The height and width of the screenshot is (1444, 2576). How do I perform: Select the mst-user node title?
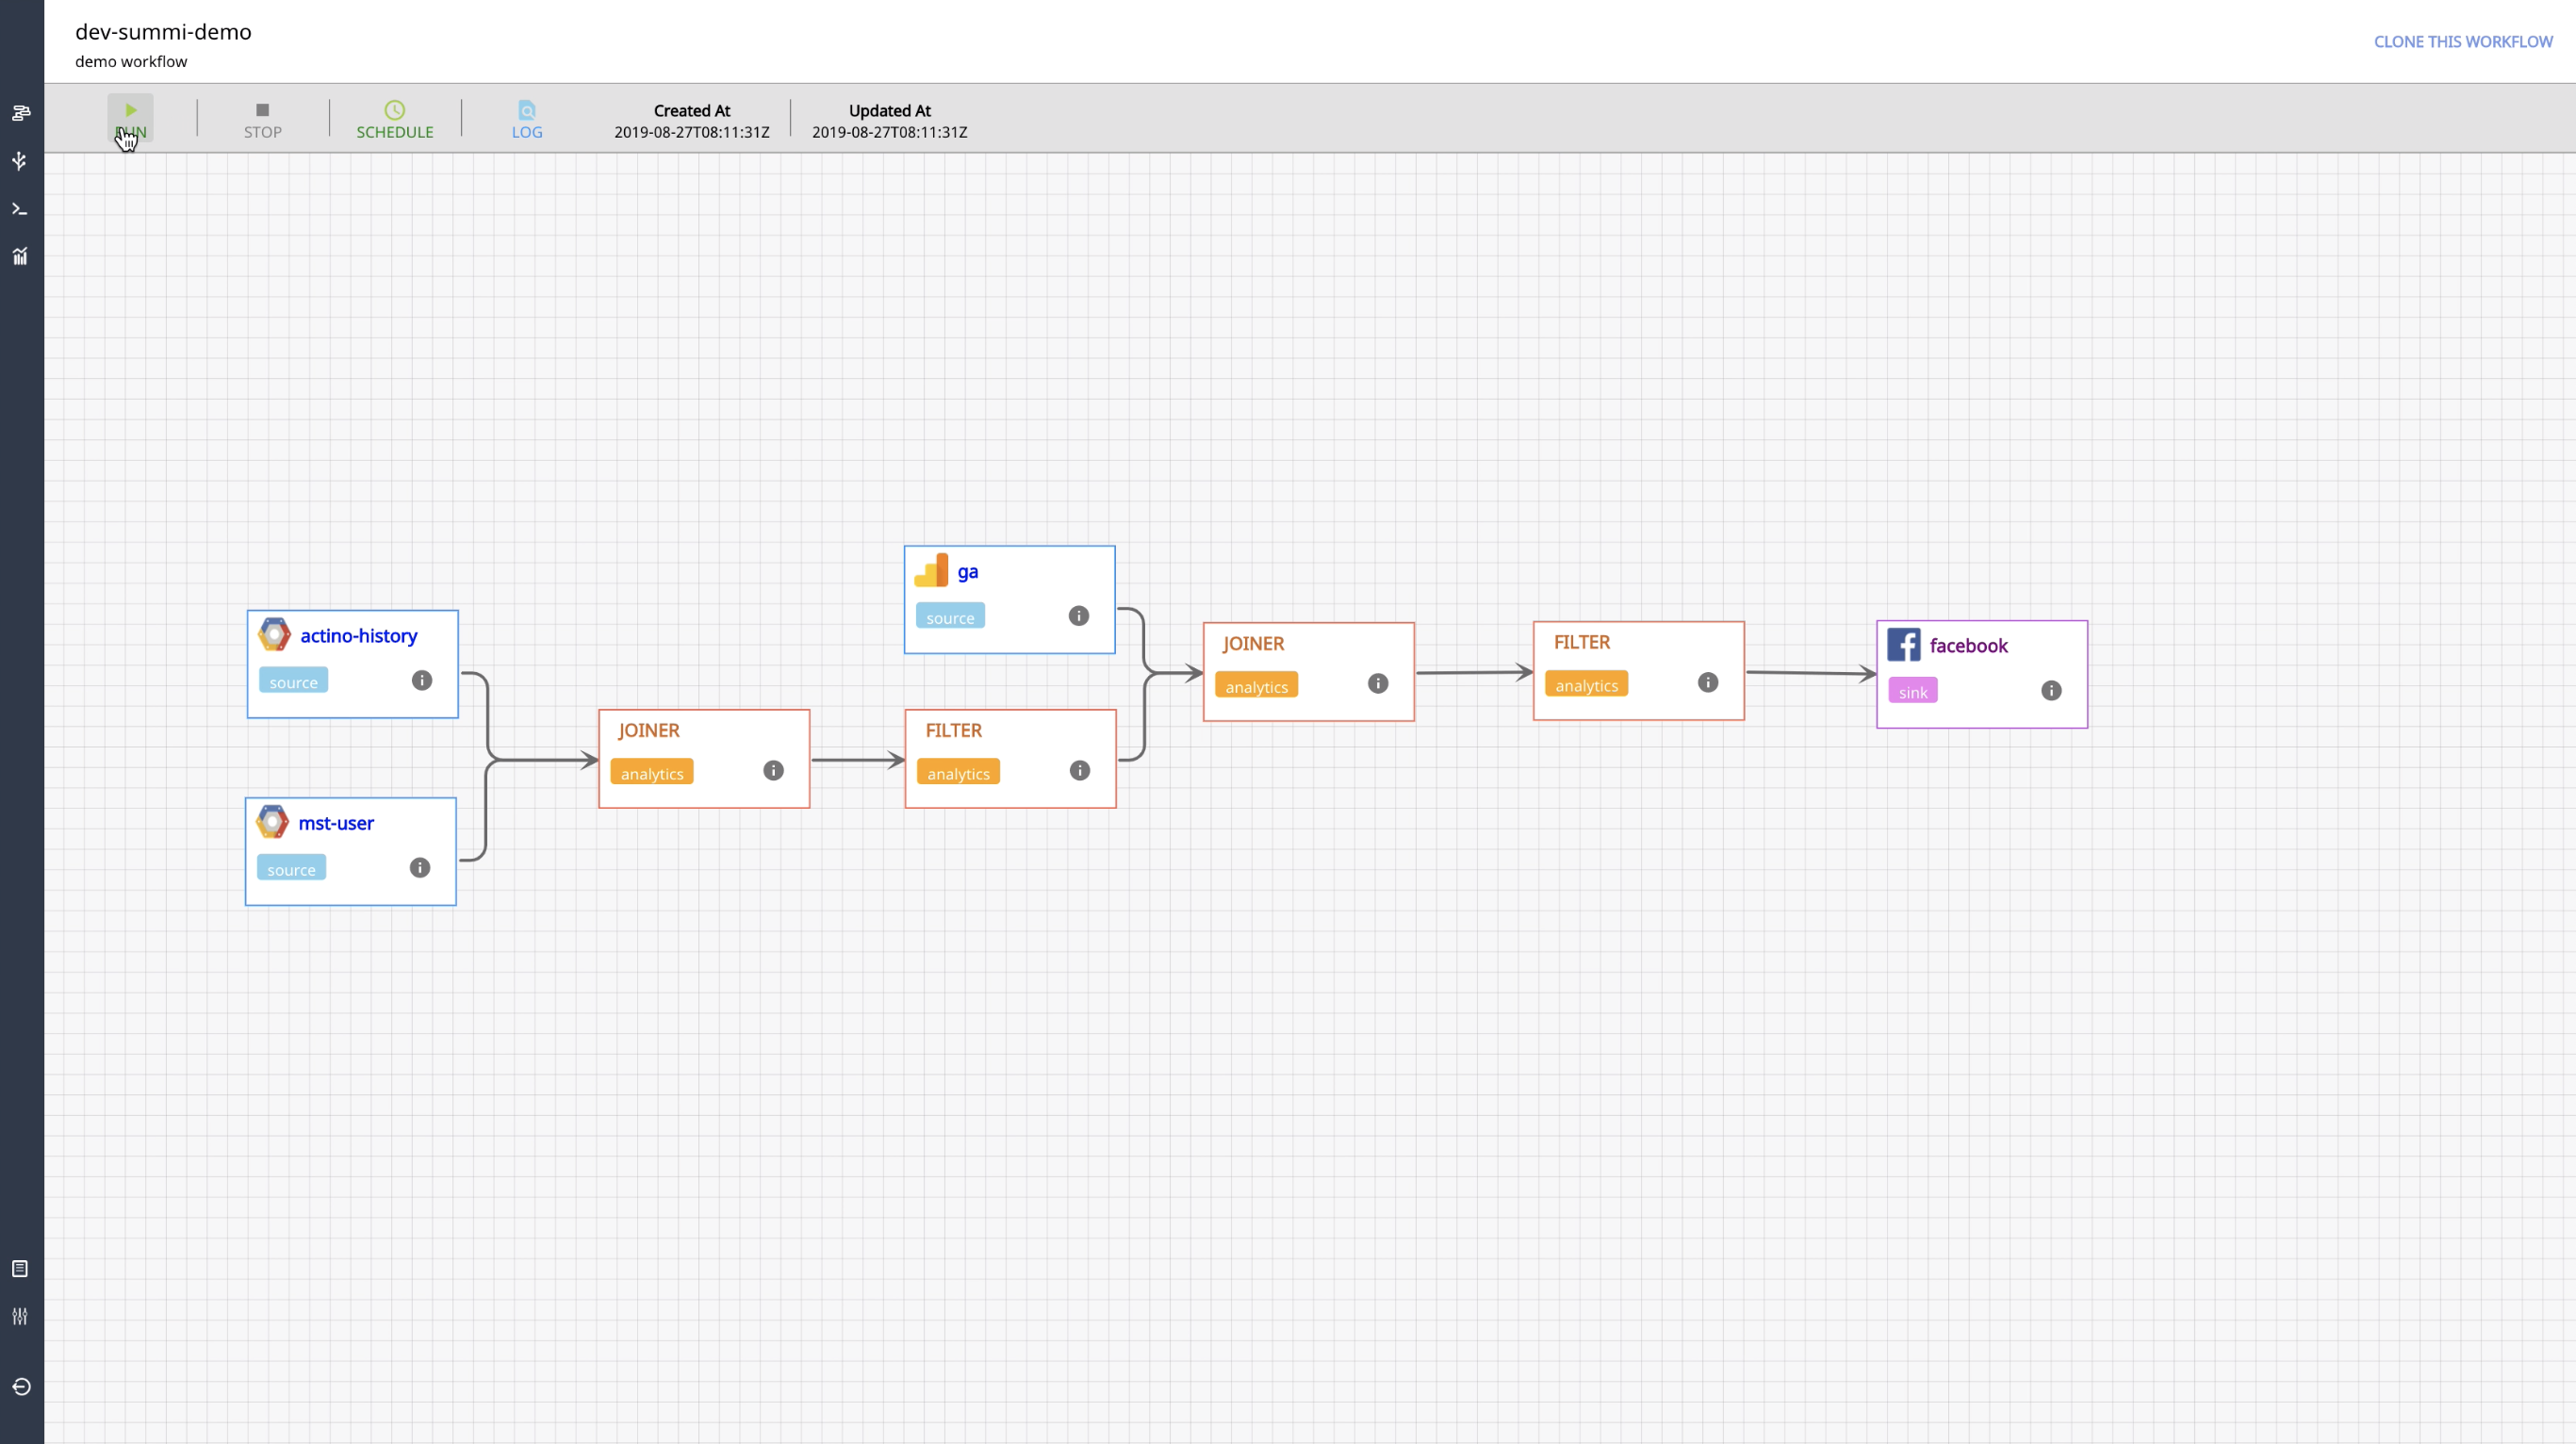(336, 823)
